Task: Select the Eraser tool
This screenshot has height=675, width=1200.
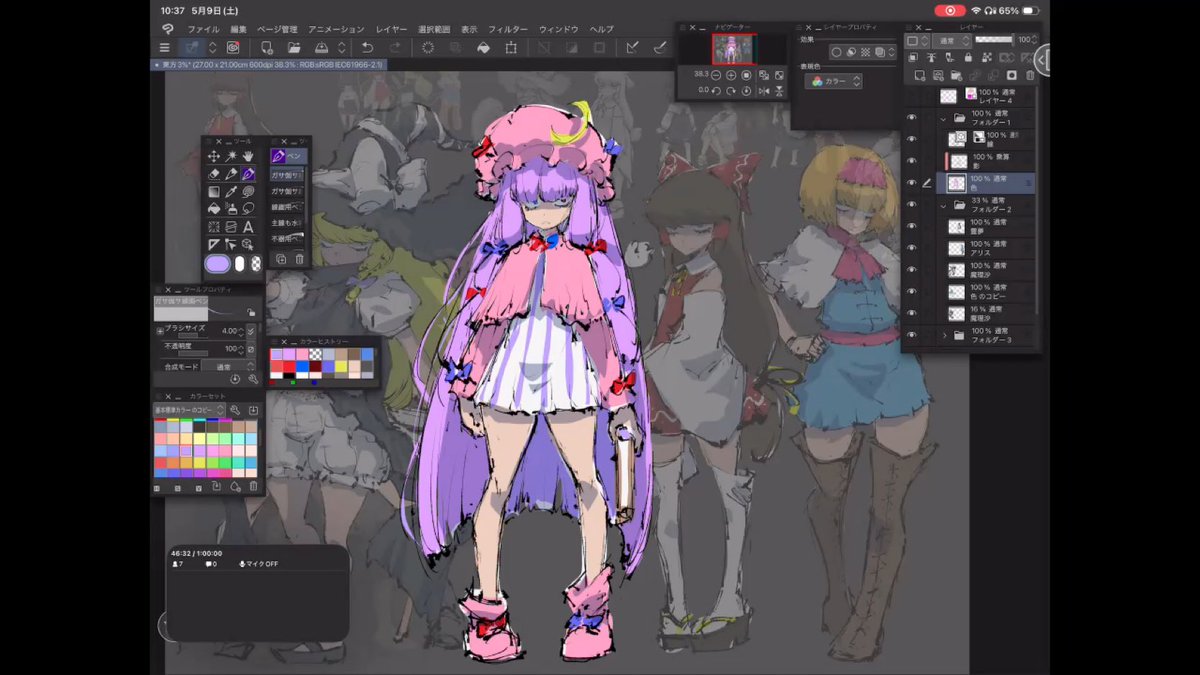Action: pos(214,174)
